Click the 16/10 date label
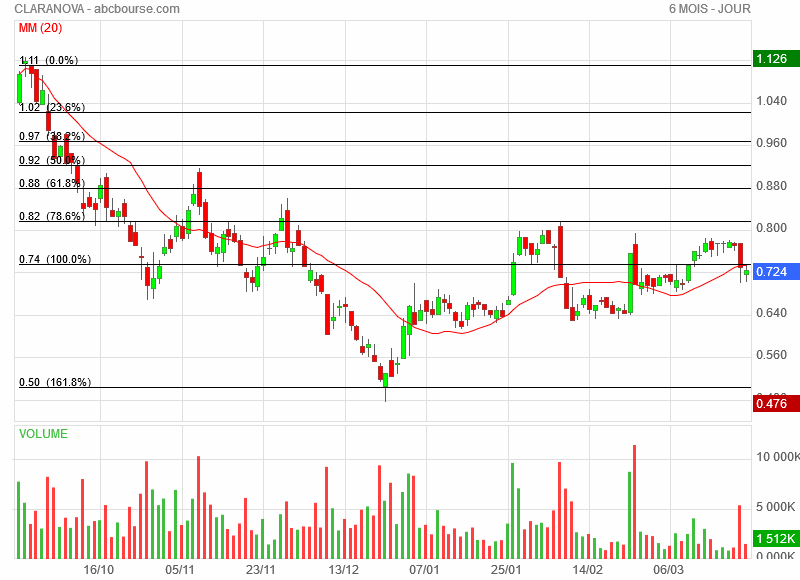Viewport: 800px width, 580px height. point(98,570)
